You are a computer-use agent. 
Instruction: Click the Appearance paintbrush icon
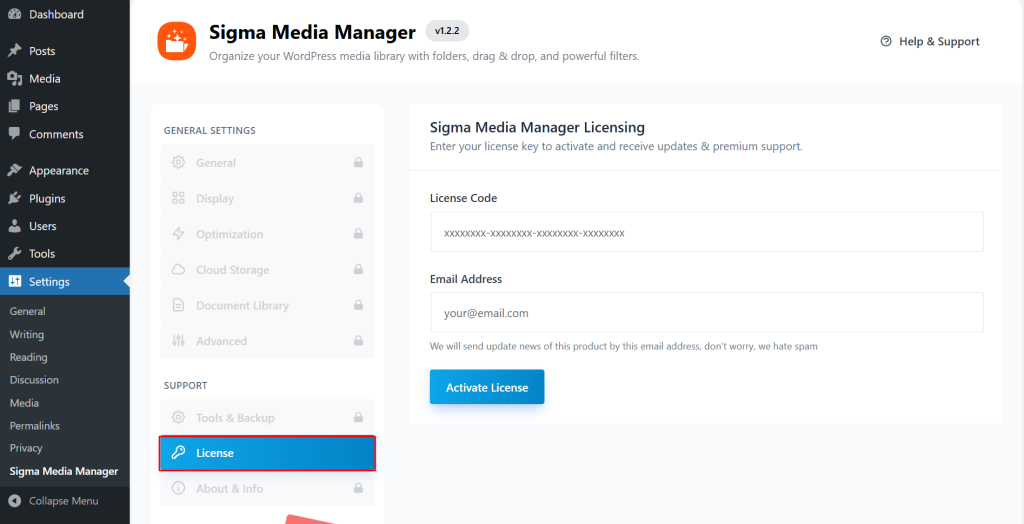coord(14,171)
